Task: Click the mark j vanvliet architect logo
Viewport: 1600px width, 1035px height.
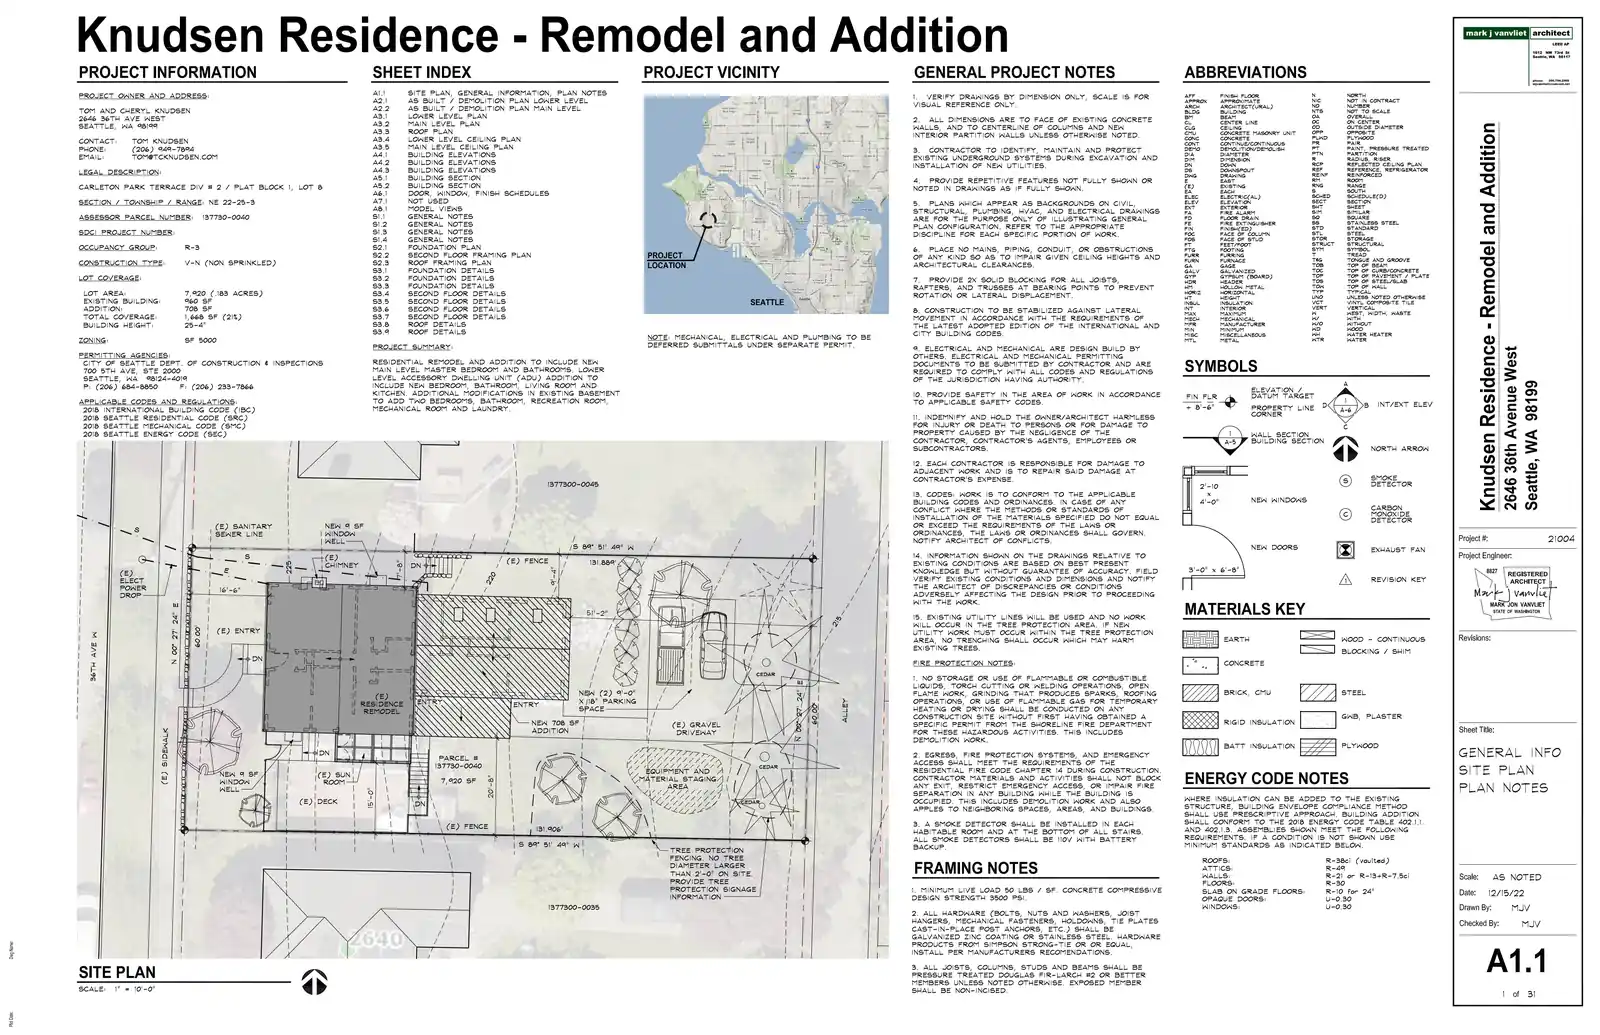Action: (x=1517, y=34)
